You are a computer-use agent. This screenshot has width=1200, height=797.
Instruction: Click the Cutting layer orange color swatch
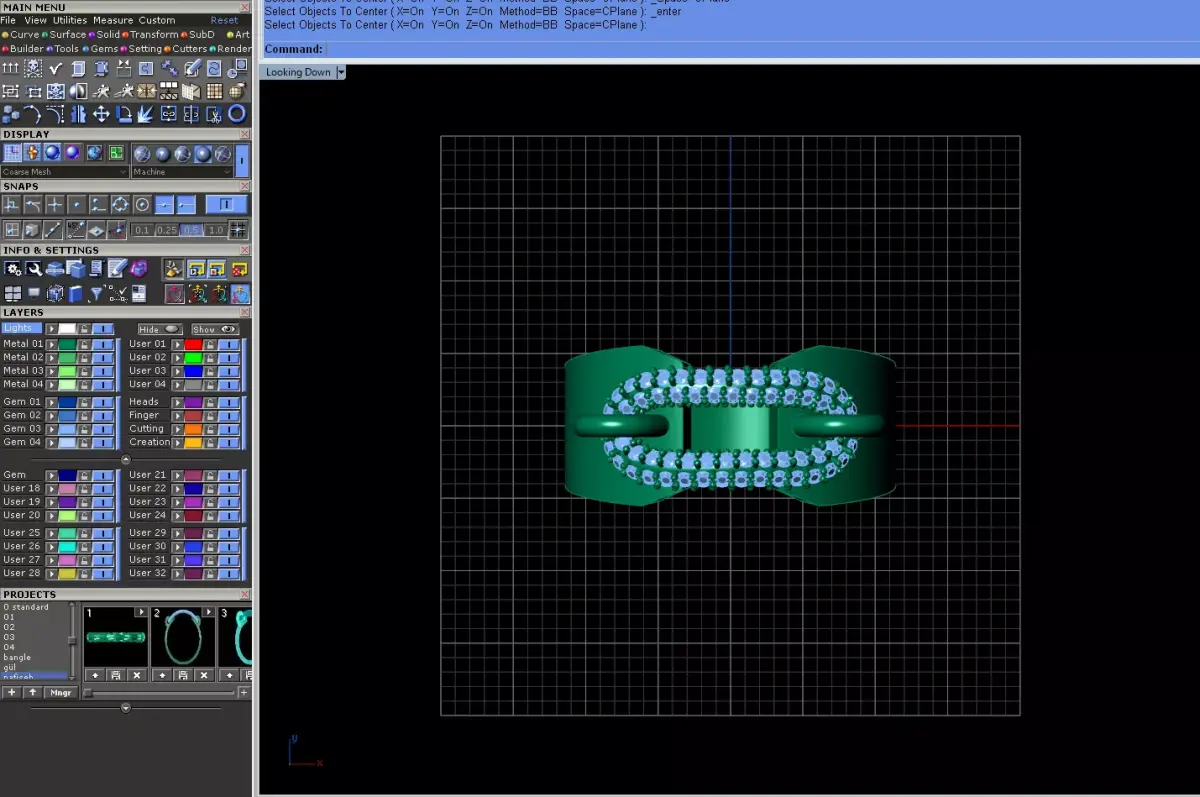193,429
